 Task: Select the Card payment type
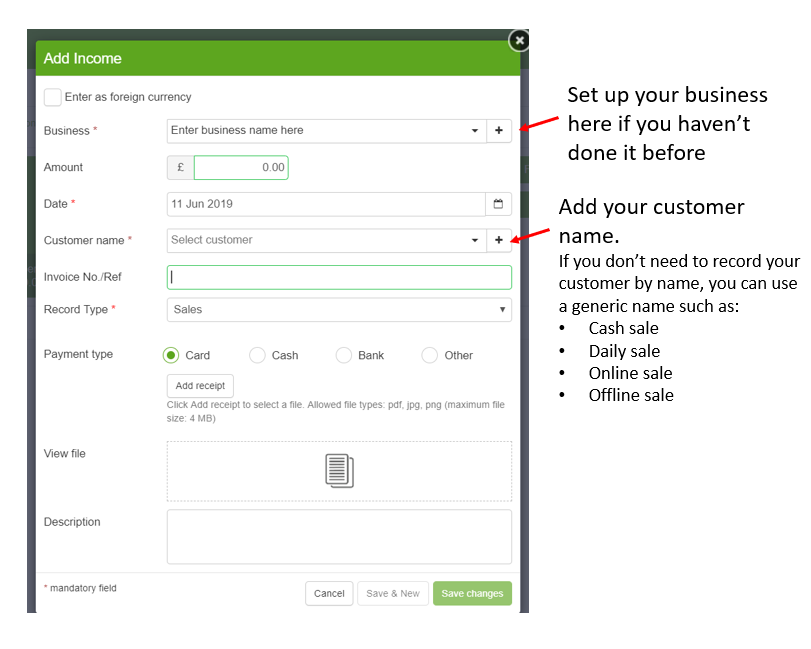pos(171,355)
